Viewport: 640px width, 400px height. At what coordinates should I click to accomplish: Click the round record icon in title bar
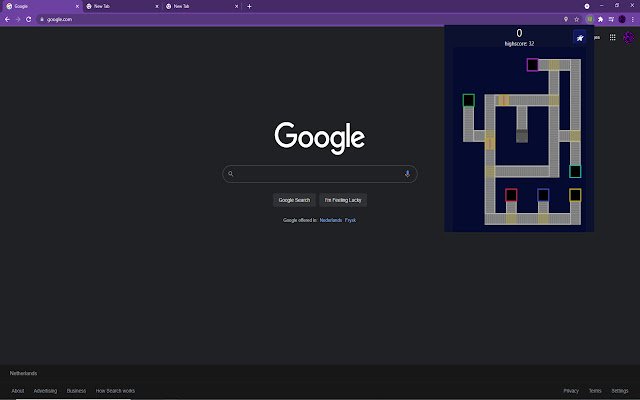587,6
